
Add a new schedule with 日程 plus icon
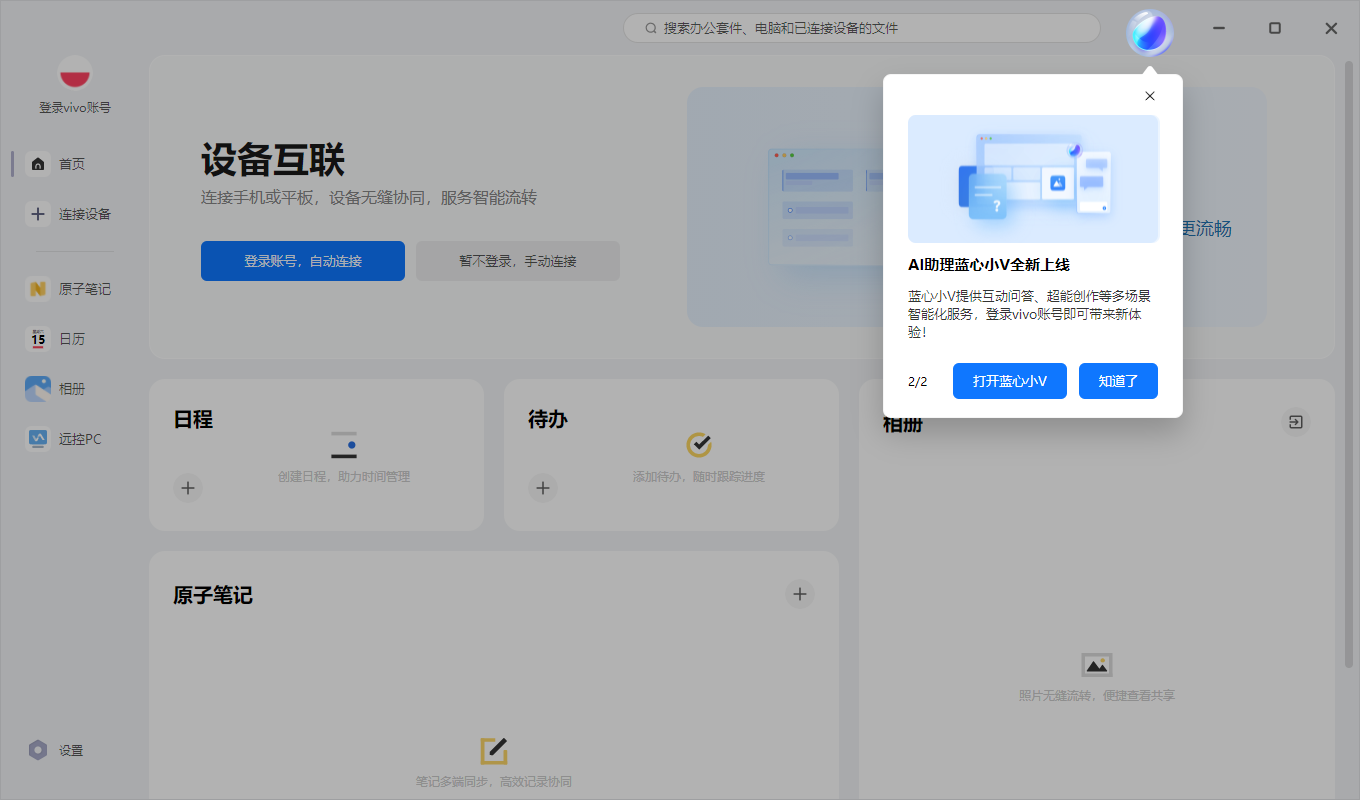click(x=188, y=488)
